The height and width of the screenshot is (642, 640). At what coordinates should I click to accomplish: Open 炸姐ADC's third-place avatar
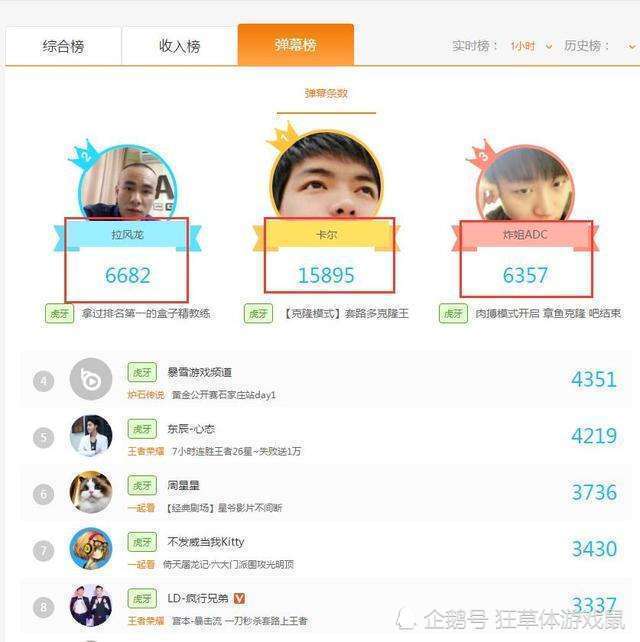point(525,184)
